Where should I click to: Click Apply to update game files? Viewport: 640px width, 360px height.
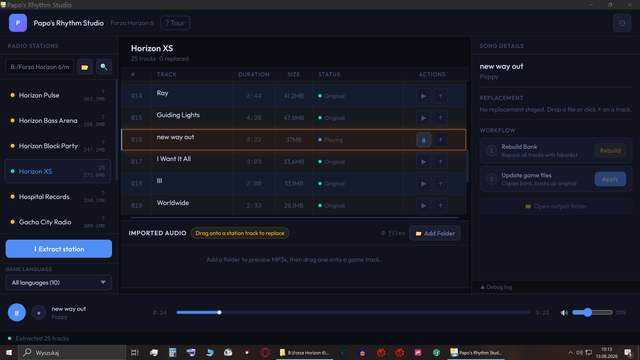pyautogui.click(x=610, y=179)
